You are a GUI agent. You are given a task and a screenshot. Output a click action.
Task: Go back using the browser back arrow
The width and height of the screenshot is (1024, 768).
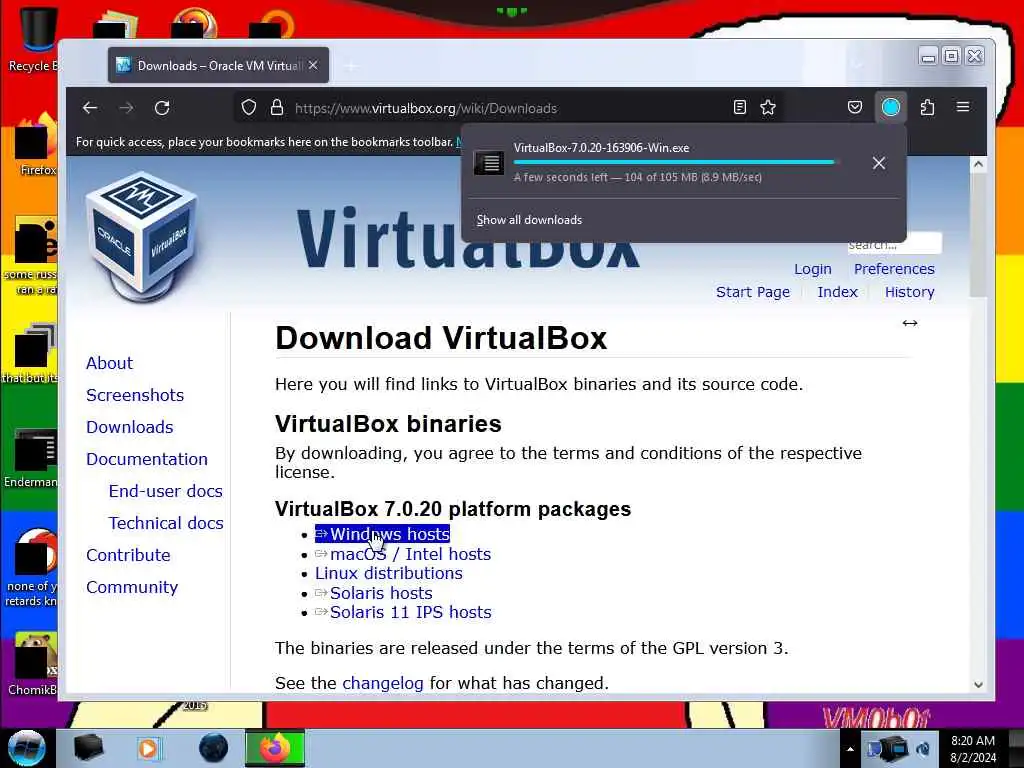click(90, 108)
